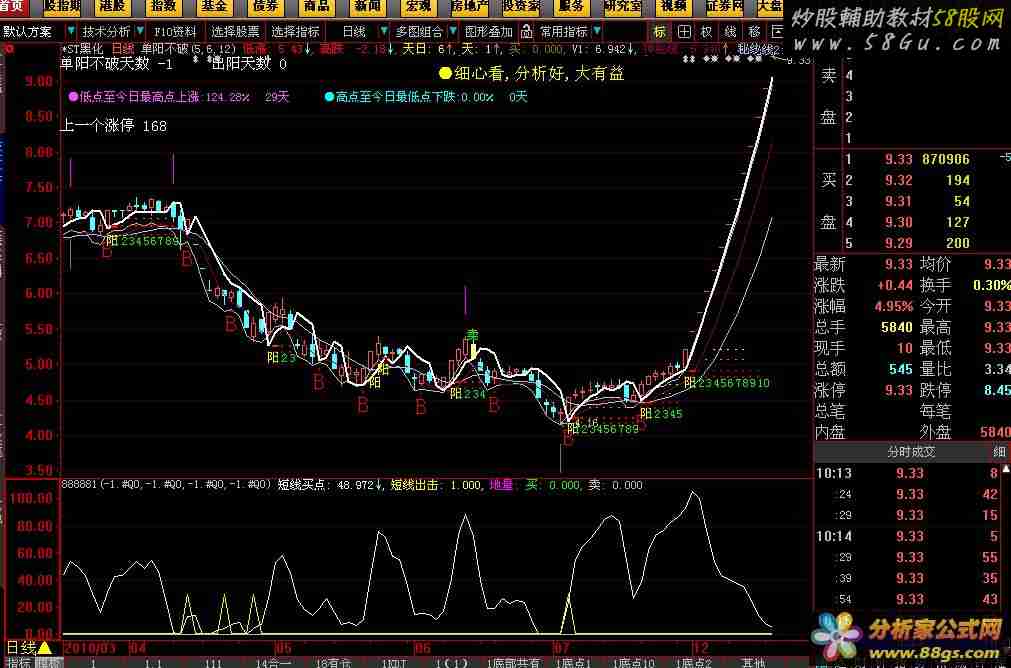Click the yellow dot before 细心看
This screenshot has width=1011, height=668.
pos(445,74)
